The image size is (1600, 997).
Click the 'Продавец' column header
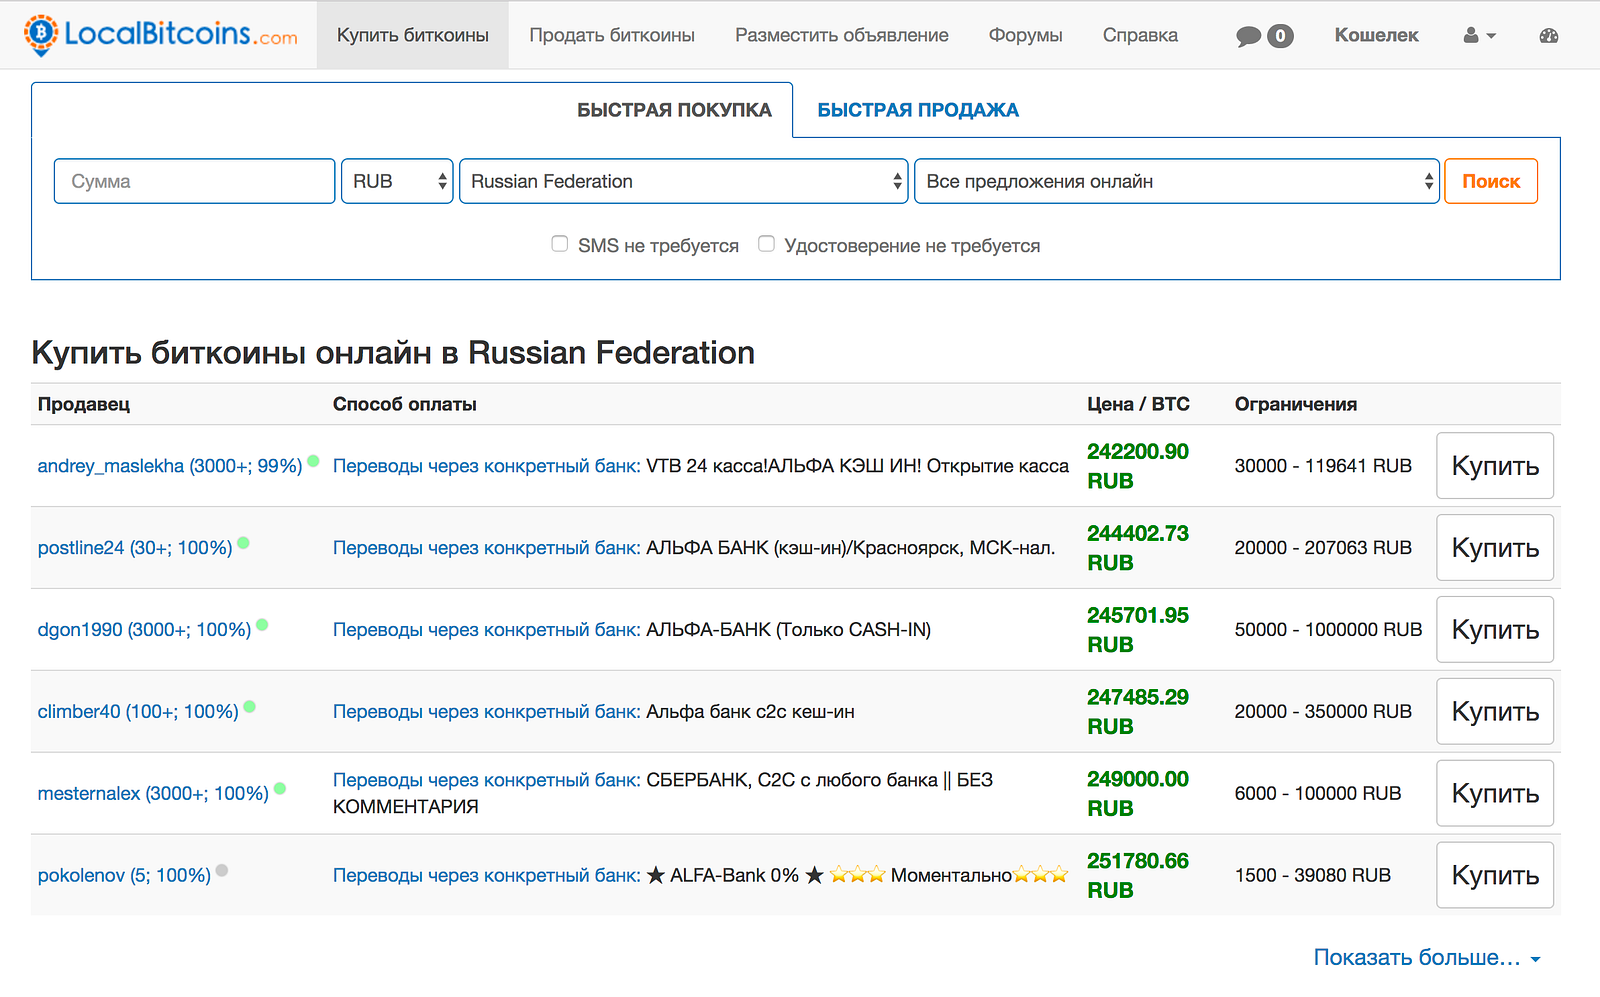coord(84,404)
